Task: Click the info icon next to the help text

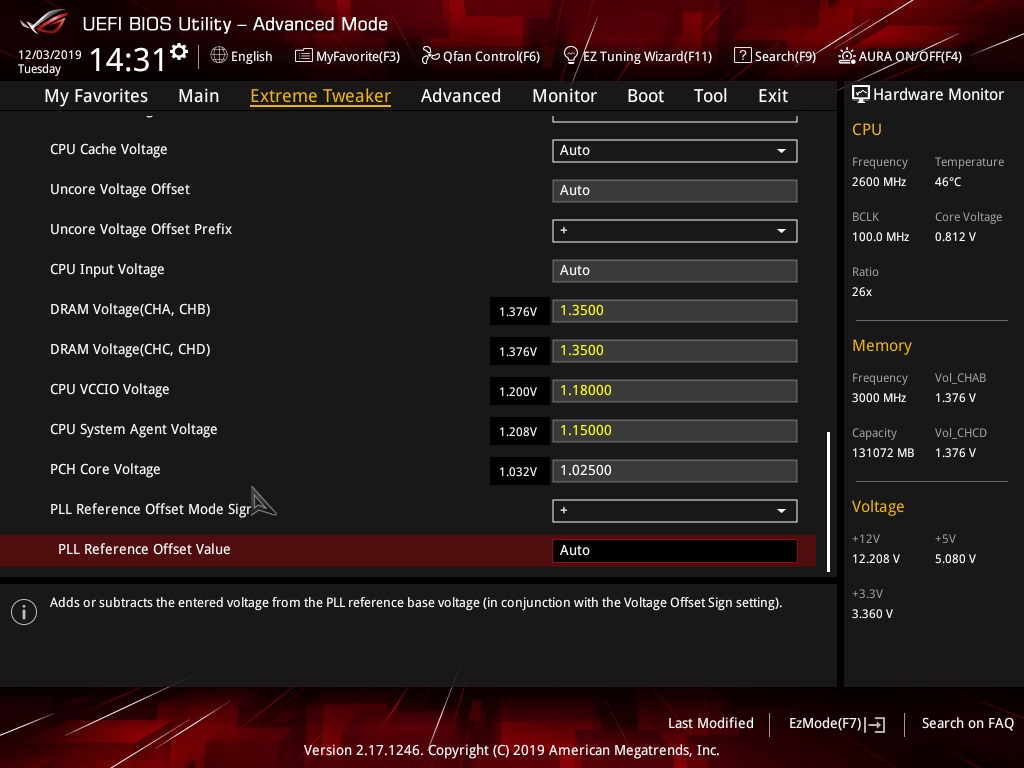Action: tap(24, 612)
